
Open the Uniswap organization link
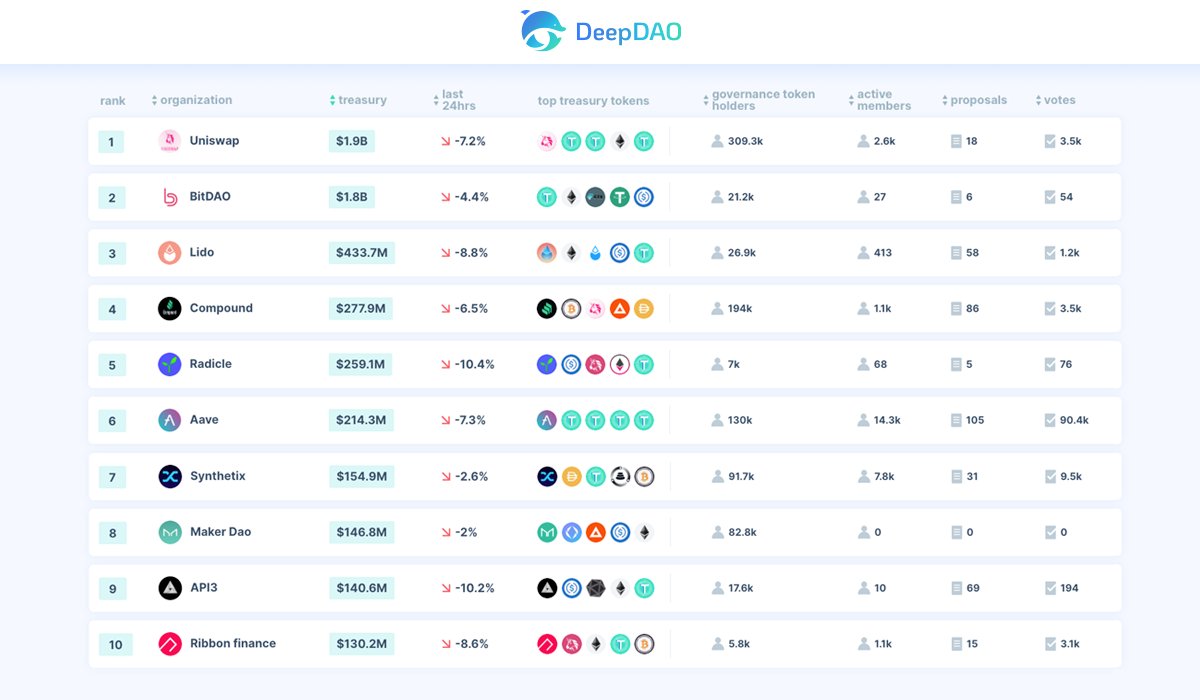point(214,141)
